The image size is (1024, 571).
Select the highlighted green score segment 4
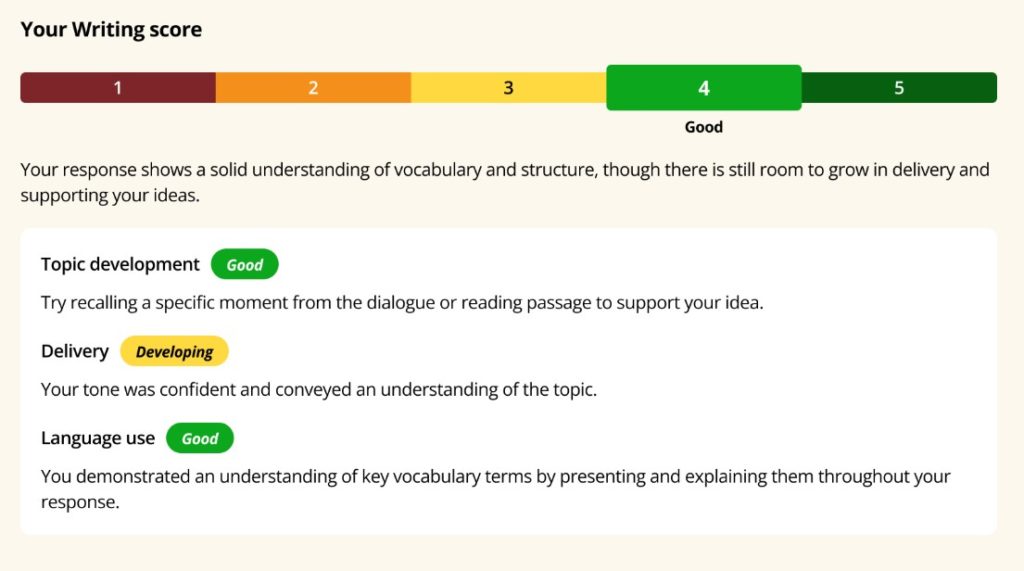[x=703, y=88]
